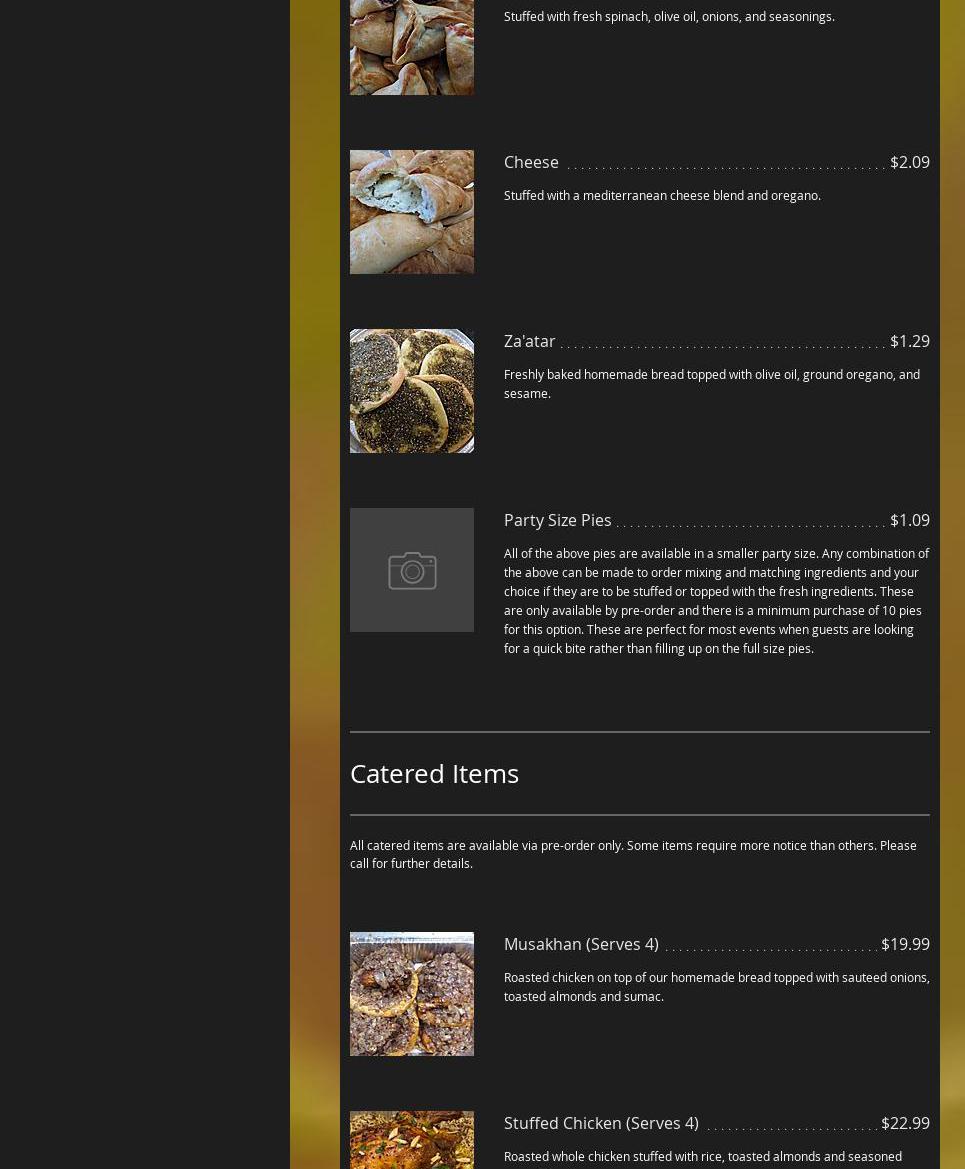Click the Za'atar description about olive oil
The image size is (965, 1169).
(x=711, y=384)
